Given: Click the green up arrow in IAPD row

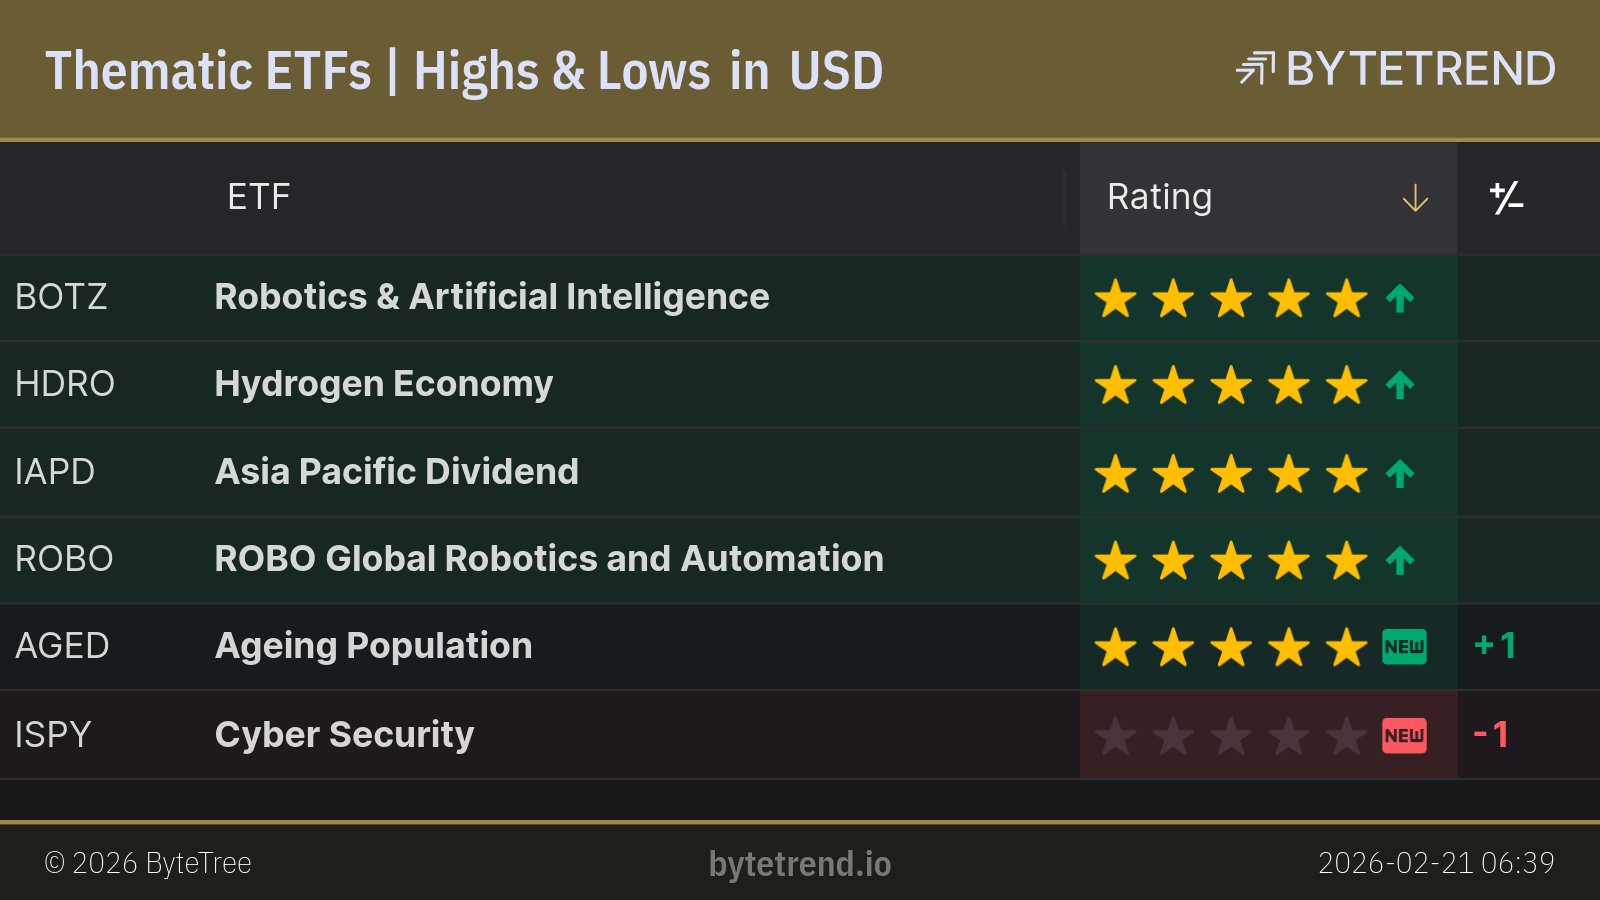Looking at the screenshot, I should click(x=1400, y=473).
